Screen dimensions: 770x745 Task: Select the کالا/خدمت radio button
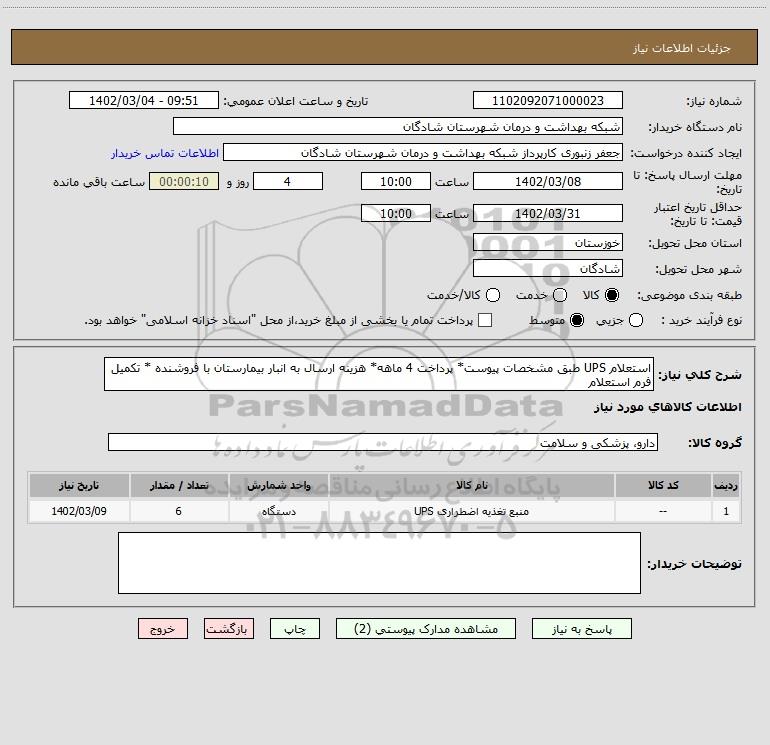(x=493, y=295)
